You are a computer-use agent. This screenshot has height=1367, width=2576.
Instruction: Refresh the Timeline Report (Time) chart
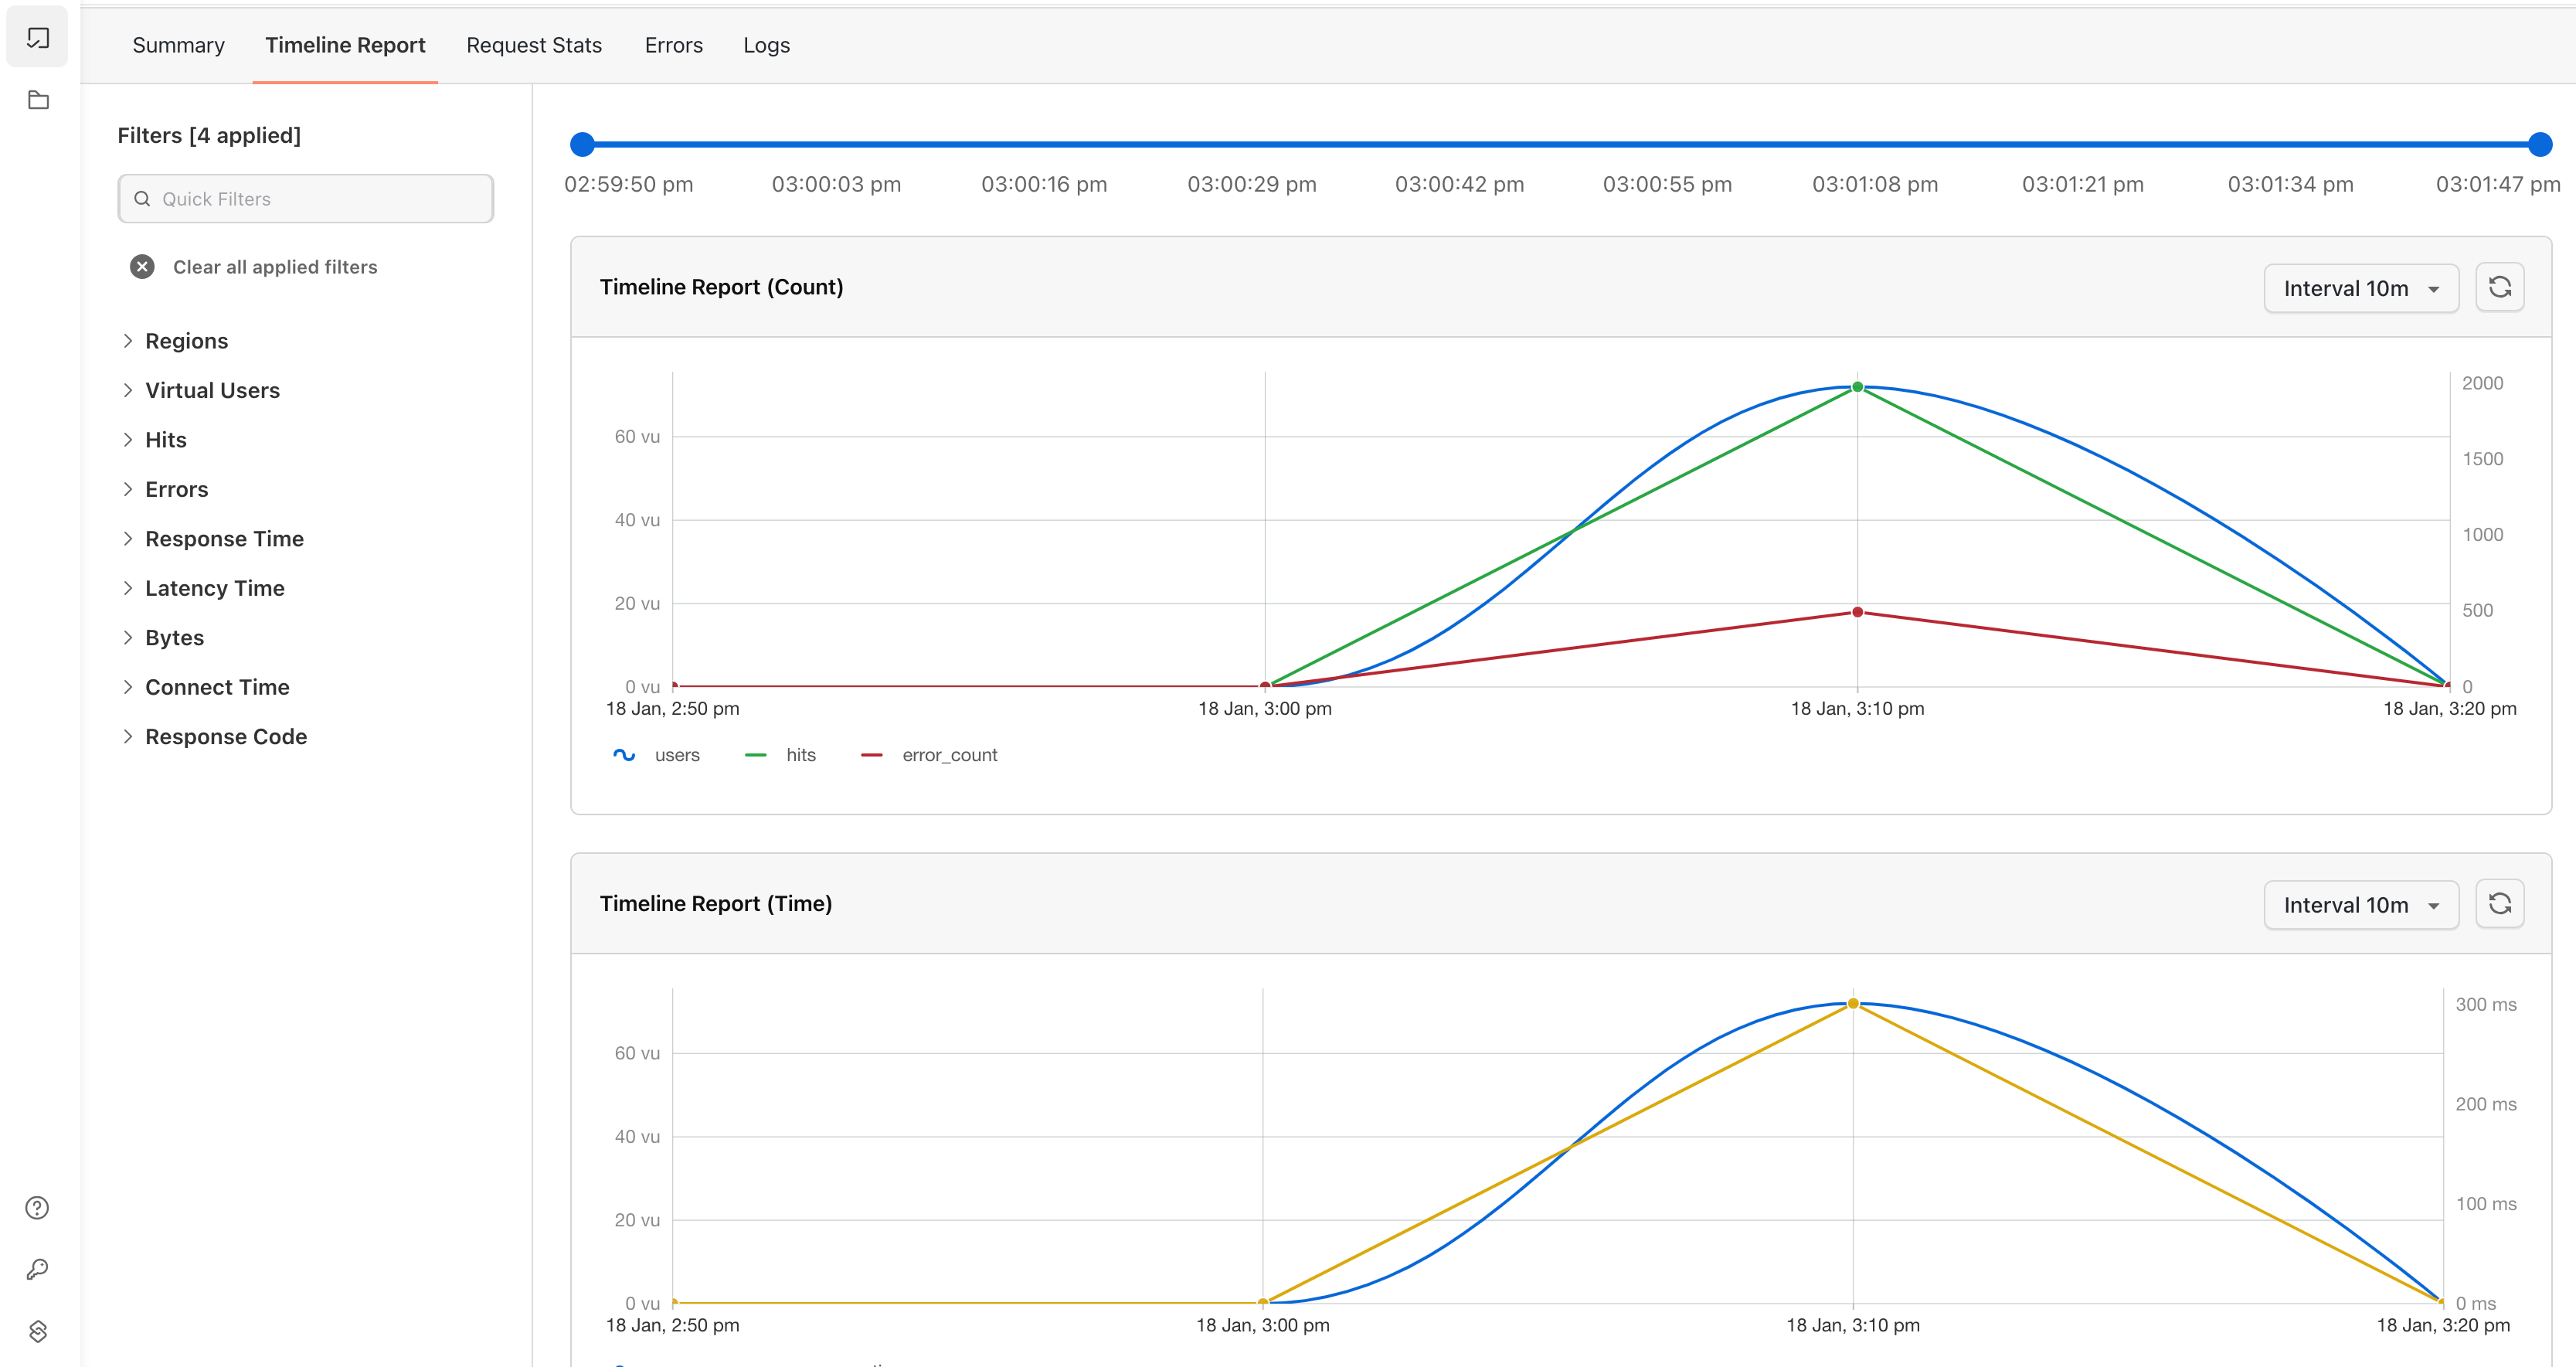[2499, 904]
